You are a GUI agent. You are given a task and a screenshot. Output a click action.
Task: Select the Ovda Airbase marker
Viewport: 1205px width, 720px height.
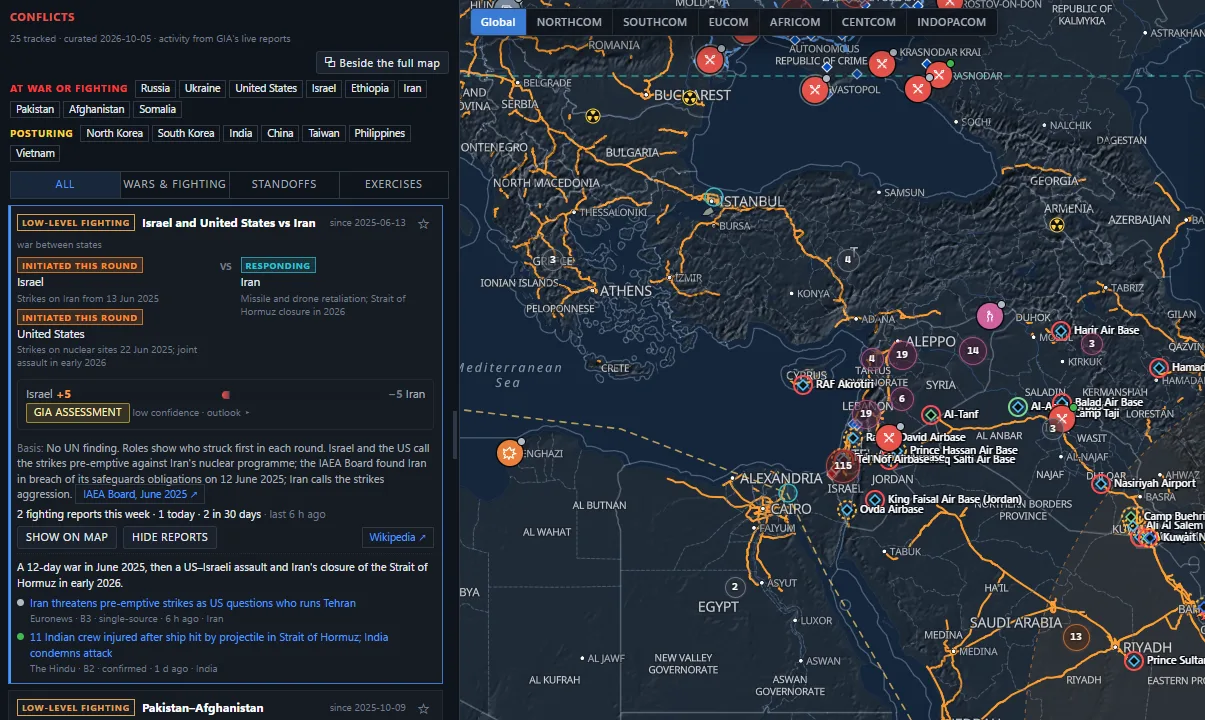click(x=847, y=510)
